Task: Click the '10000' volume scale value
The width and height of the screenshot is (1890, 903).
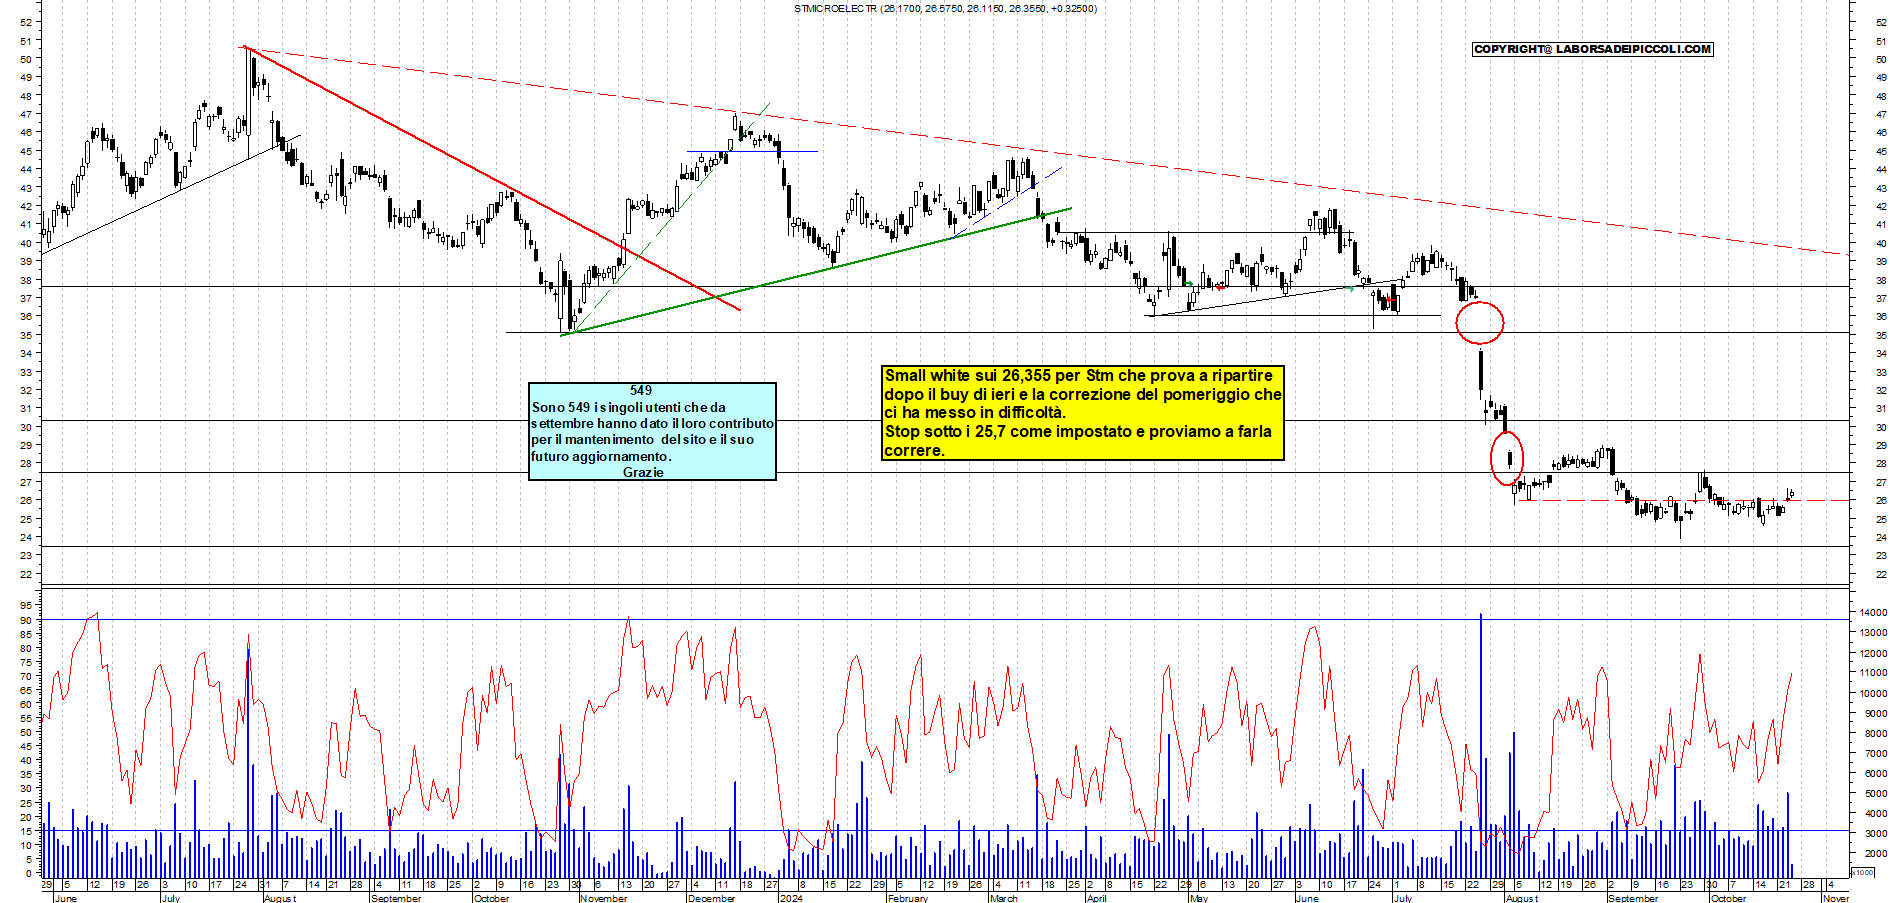Action: pyautogui.click(x=1873, y=693)
